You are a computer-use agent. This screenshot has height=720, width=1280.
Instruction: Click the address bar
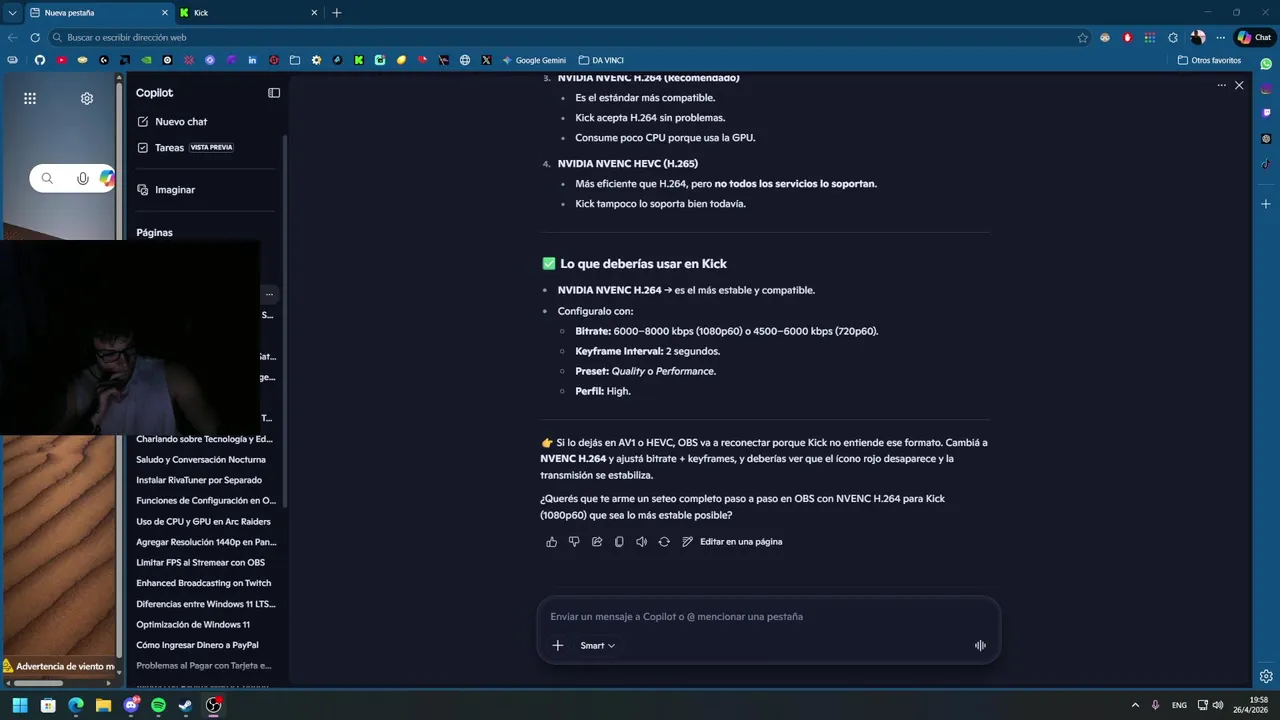570,37
